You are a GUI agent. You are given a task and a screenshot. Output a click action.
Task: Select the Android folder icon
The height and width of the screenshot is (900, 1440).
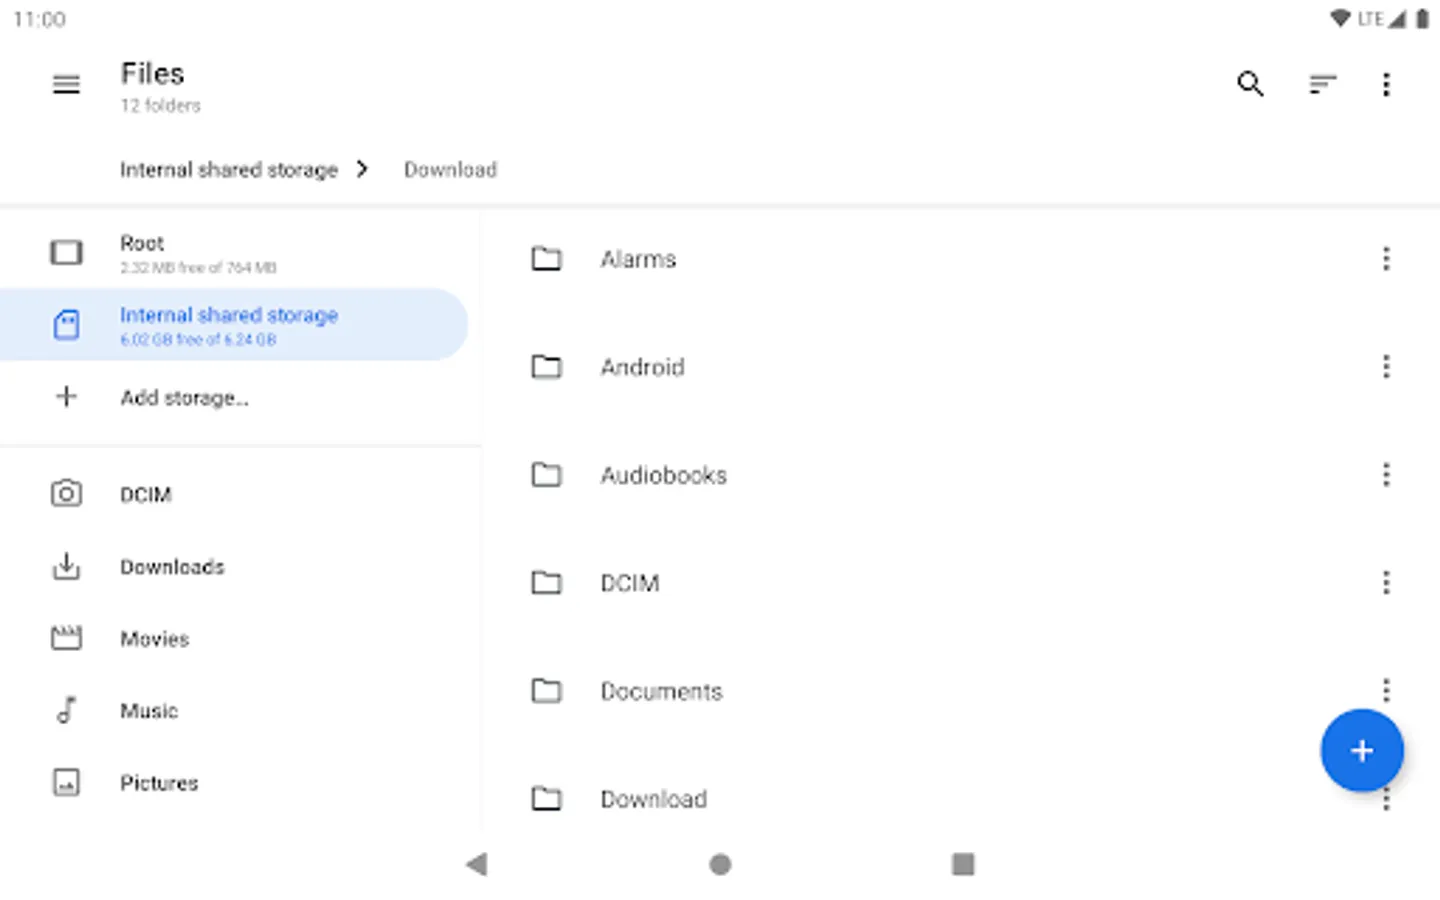coord(546,367)
